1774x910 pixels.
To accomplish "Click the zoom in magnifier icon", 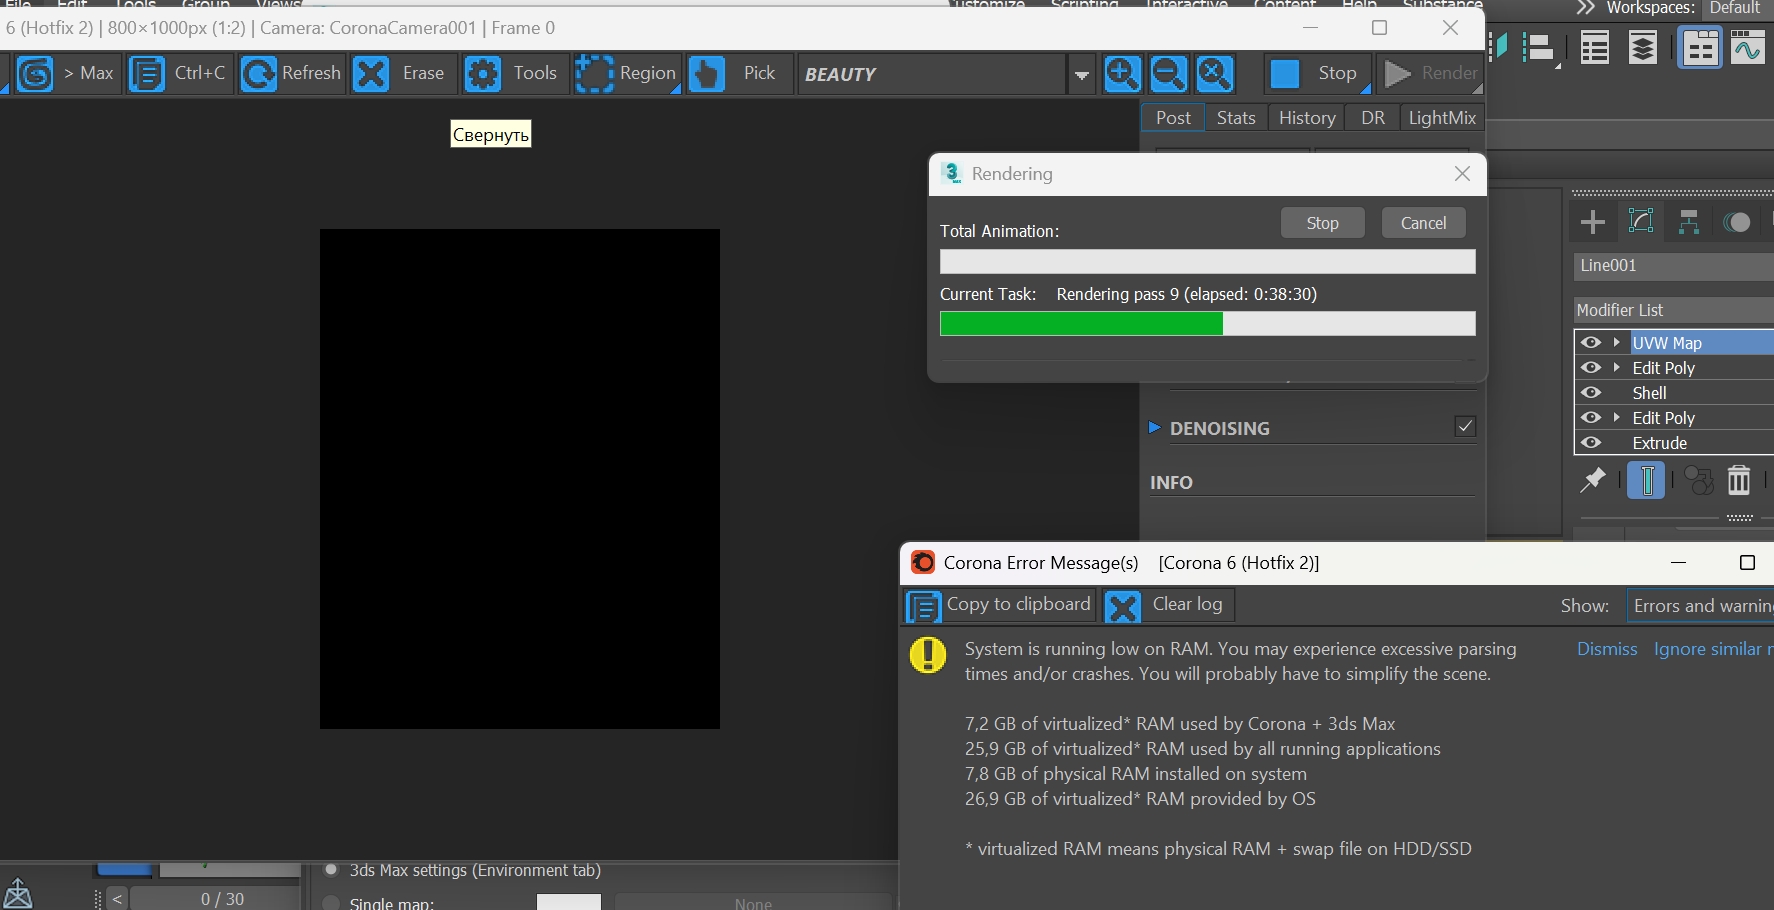I will coord(1122,74).
